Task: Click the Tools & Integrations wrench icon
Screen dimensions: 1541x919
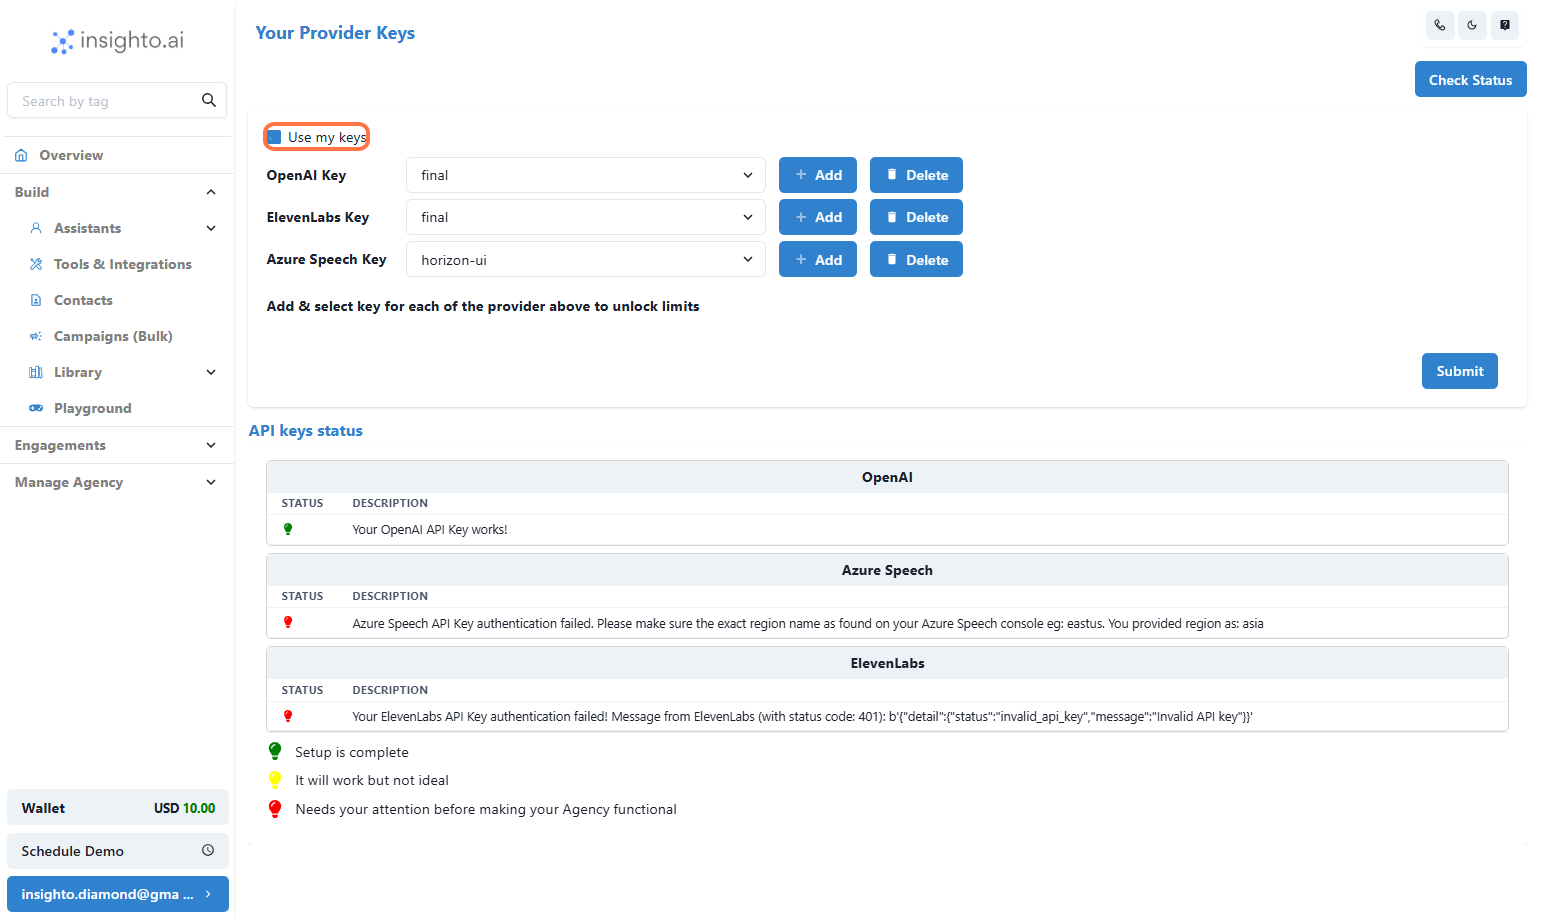Action: 36,264
